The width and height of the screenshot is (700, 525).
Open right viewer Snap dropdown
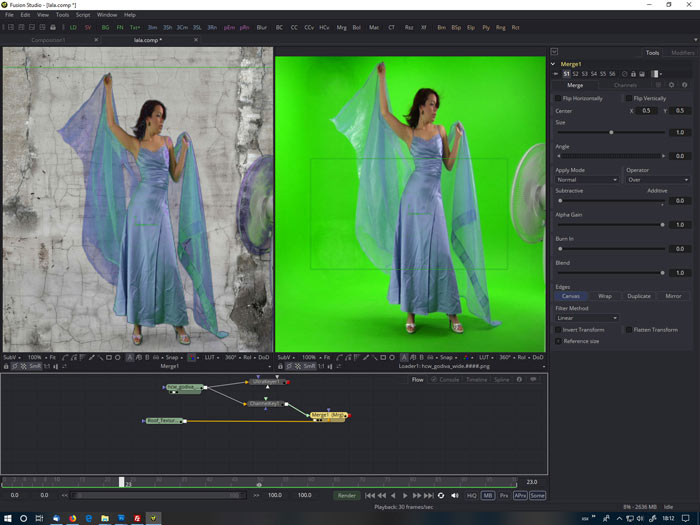tap(448, 357)
